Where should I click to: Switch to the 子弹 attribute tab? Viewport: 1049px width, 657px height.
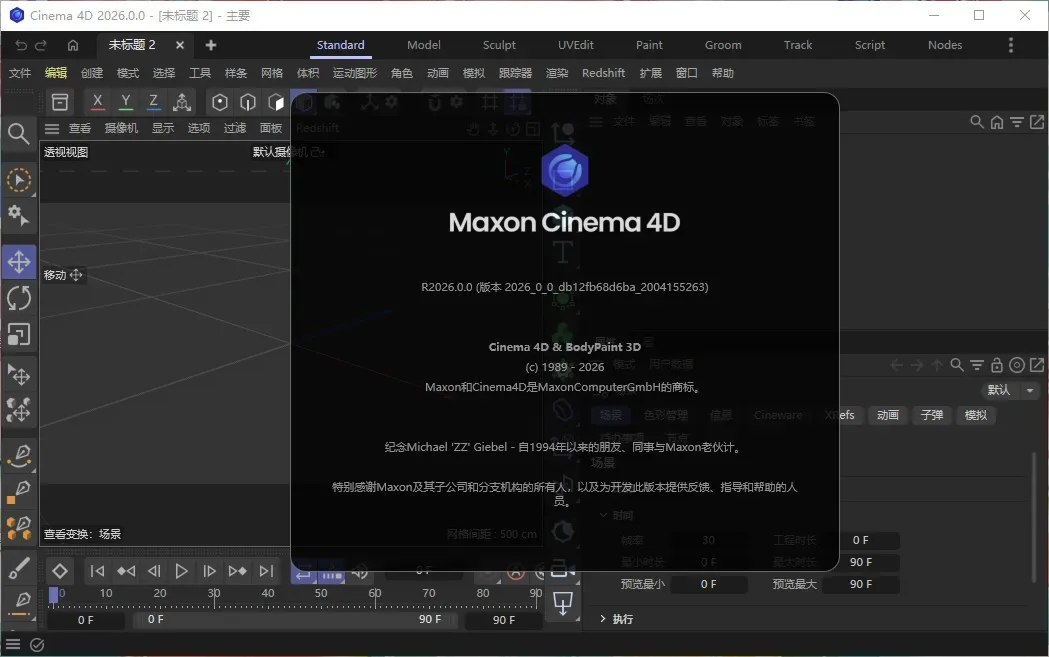(932, 415)
